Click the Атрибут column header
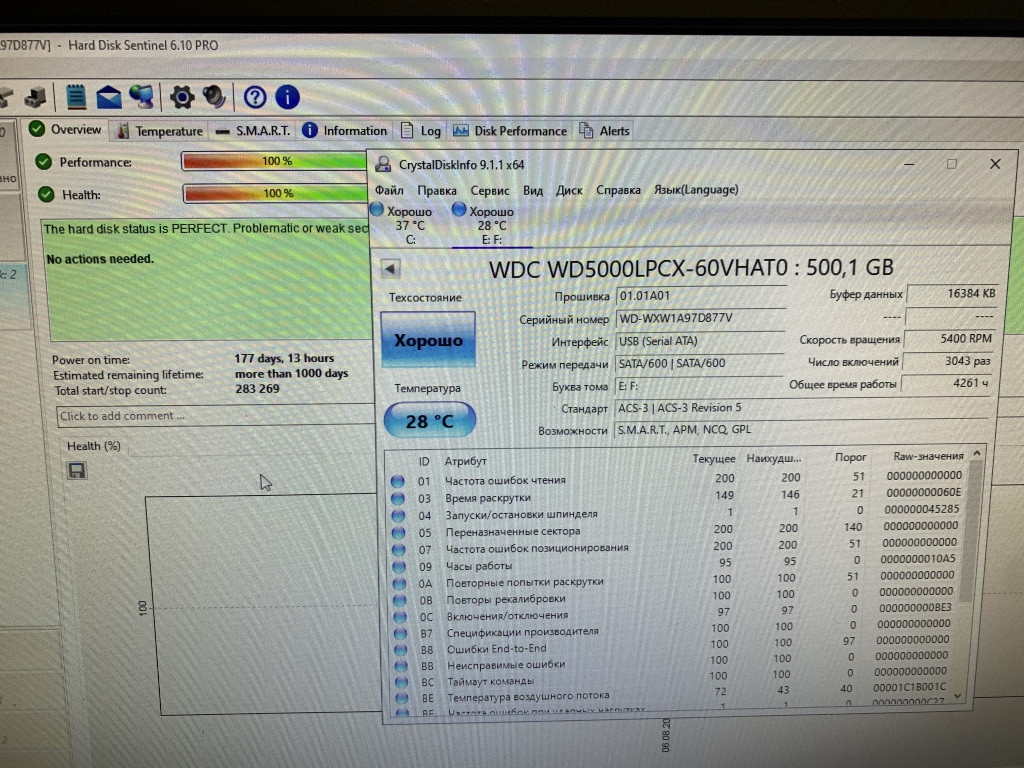Image resolution: width=1024 pixels, height=768 pixels. (466, 461)
